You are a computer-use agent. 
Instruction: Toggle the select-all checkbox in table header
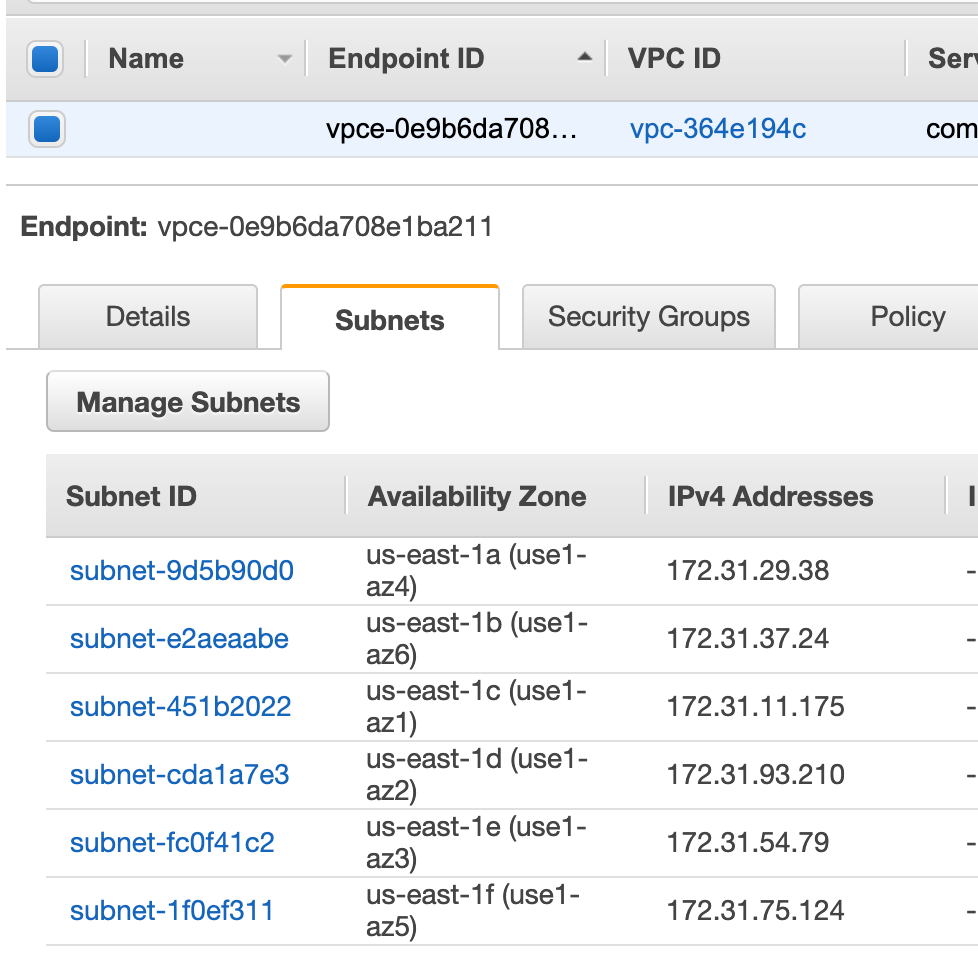coord(45,59)
